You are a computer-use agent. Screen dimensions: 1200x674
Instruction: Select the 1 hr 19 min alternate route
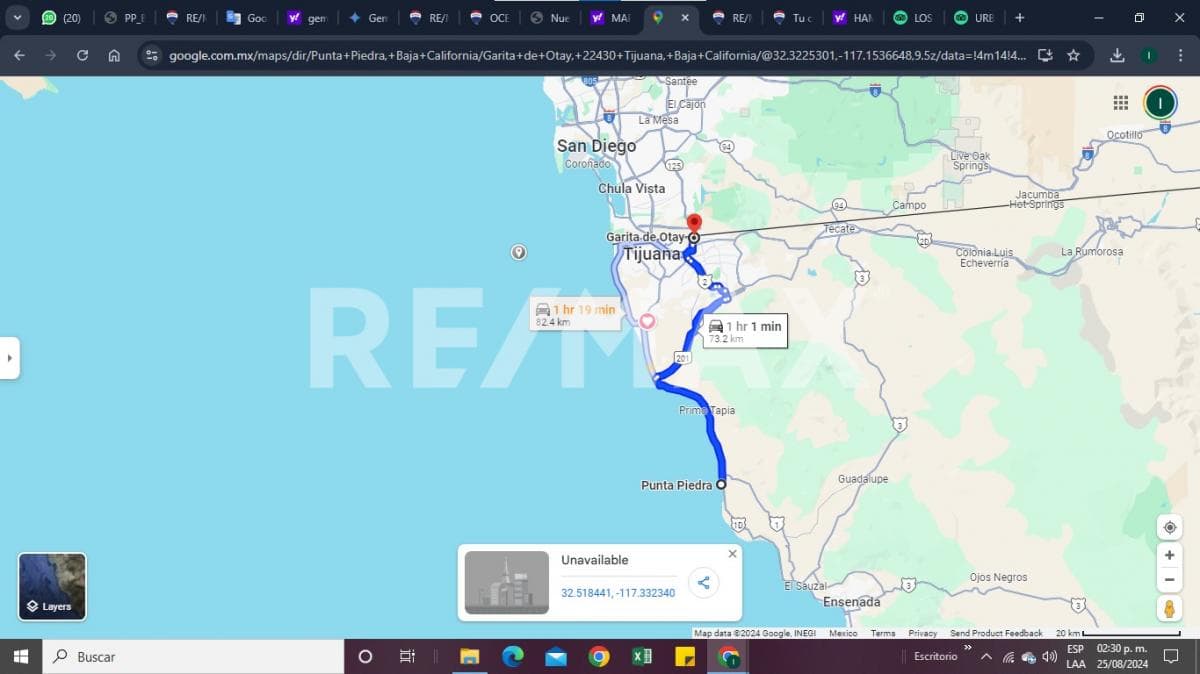click(x=575, y=314)
